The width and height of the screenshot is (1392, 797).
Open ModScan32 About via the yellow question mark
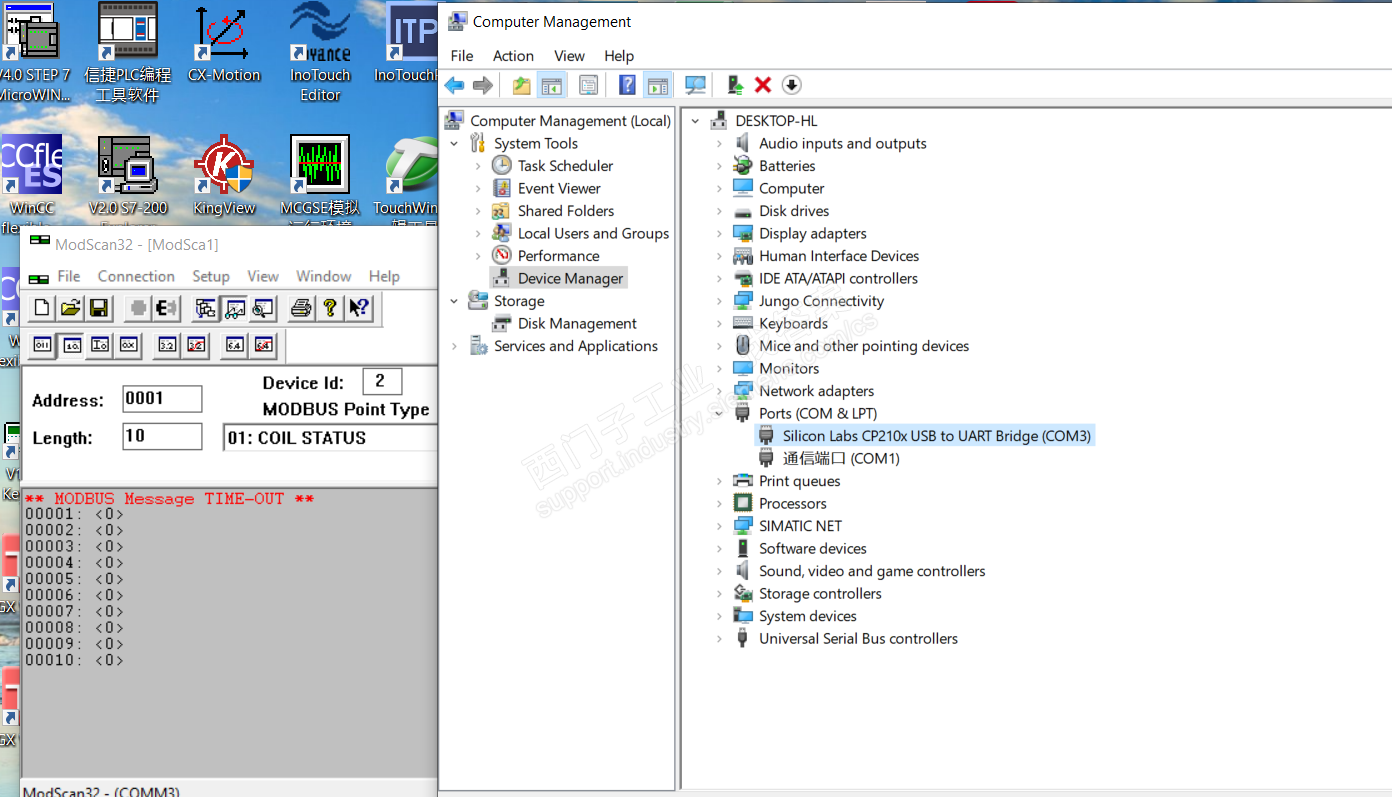point(329,308)
